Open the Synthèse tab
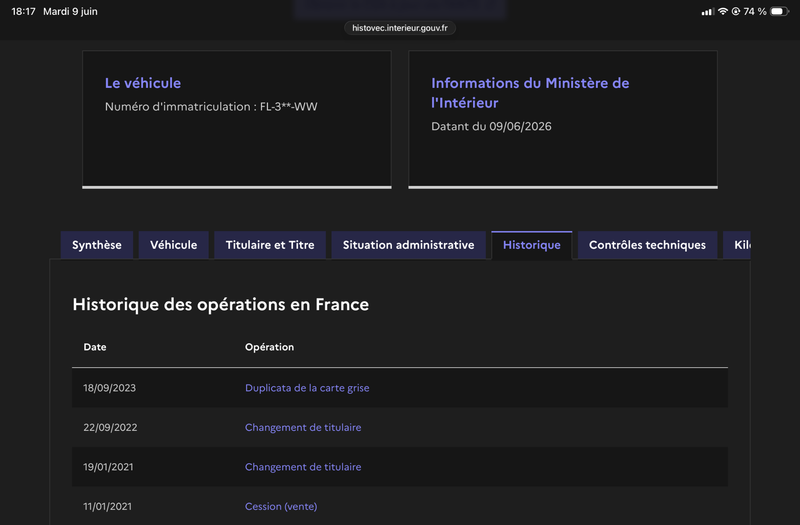The width and height of the screenshot is (800, 525). (x=97, y=245)
